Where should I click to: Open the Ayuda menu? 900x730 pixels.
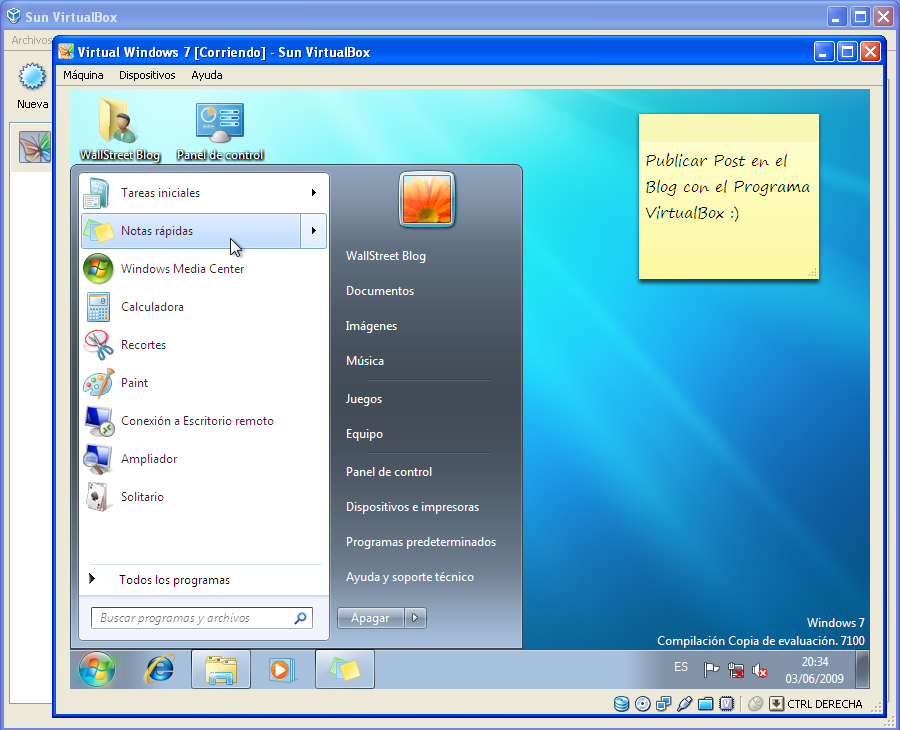(x=207, y=75)
